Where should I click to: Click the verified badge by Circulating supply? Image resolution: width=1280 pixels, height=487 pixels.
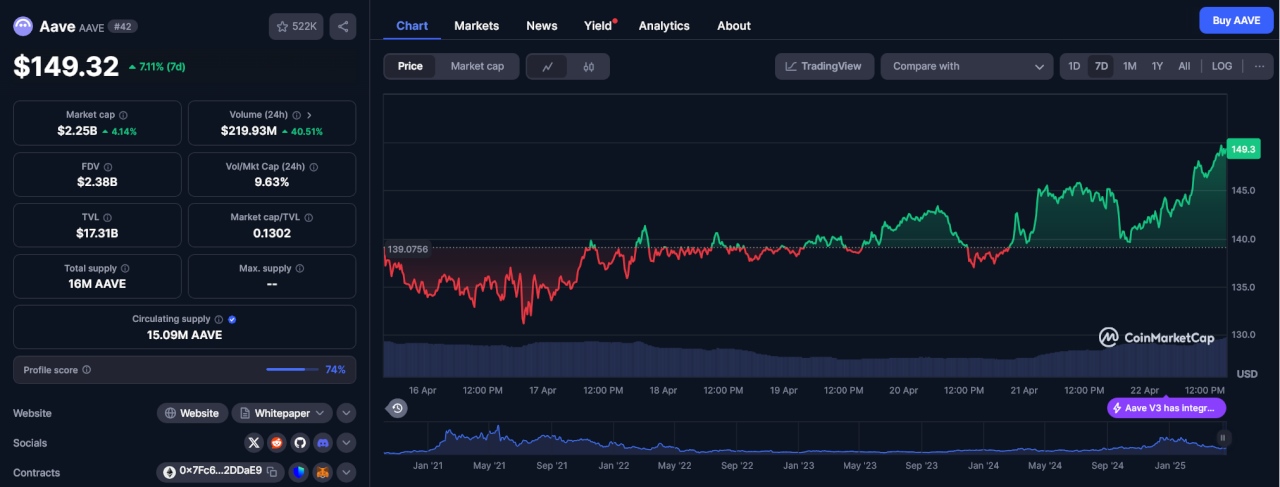pyautogui.click(x=232, y=319)
